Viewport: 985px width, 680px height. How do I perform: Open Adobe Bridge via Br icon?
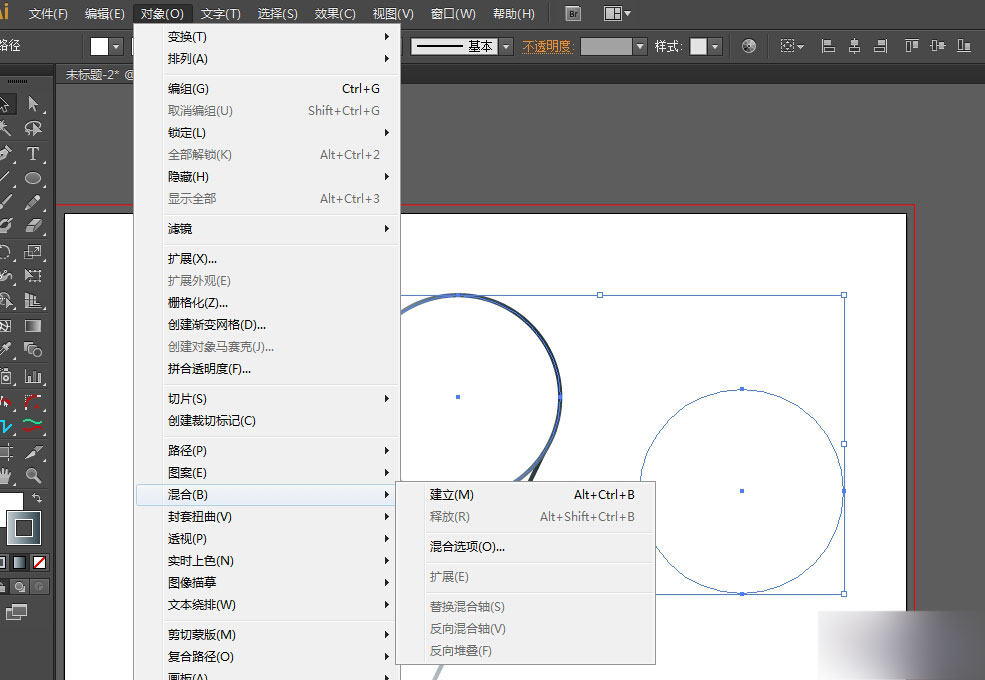click(573, 14)
